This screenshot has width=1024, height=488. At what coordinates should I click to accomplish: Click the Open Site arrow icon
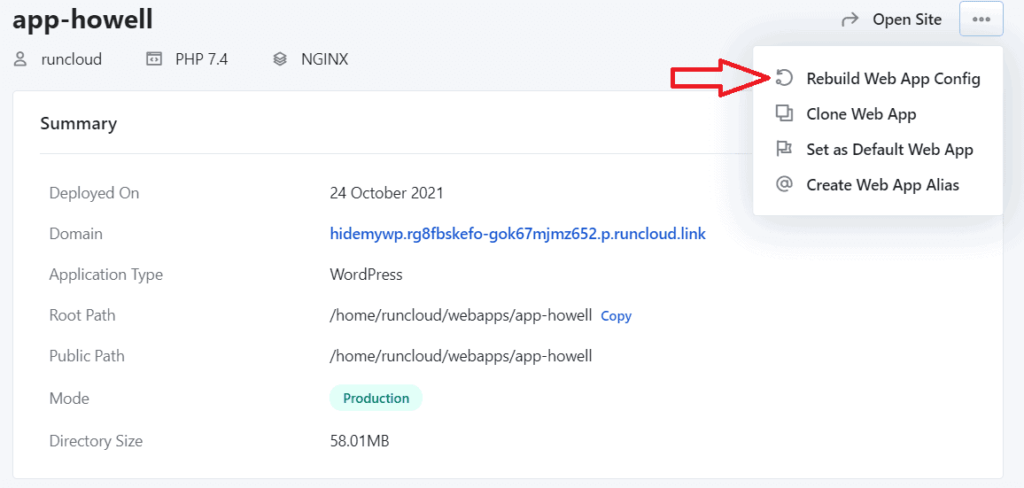[x=851, y=19]
